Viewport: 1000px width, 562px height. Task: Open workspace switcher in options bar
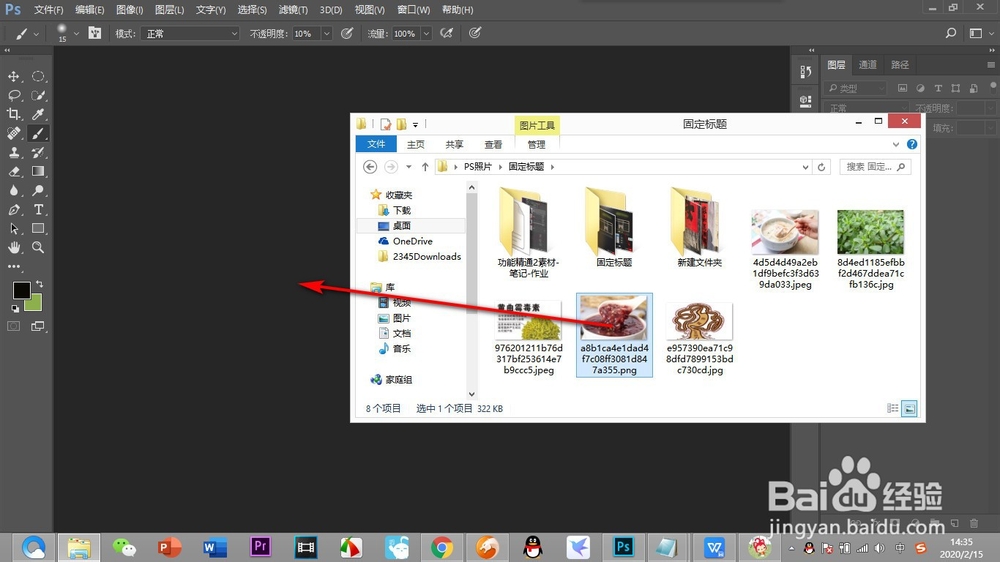pos(980,33)
